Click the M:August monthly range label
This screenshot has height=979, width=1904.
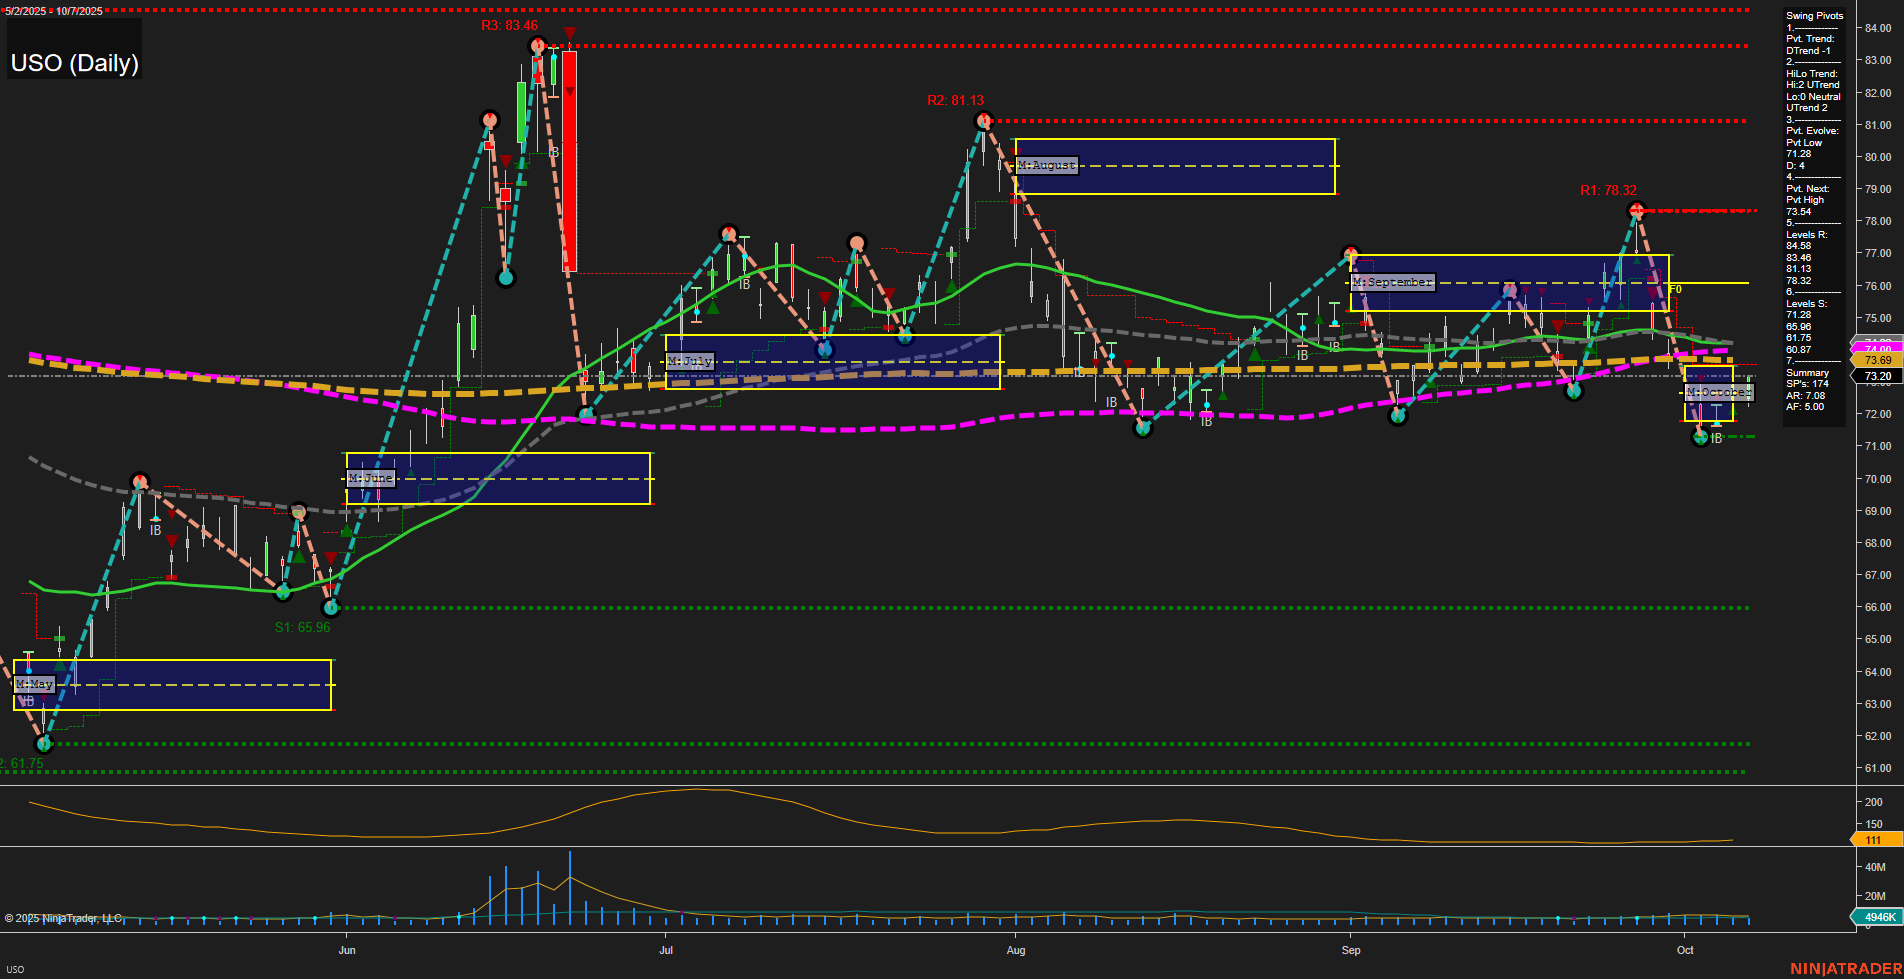1047,165
